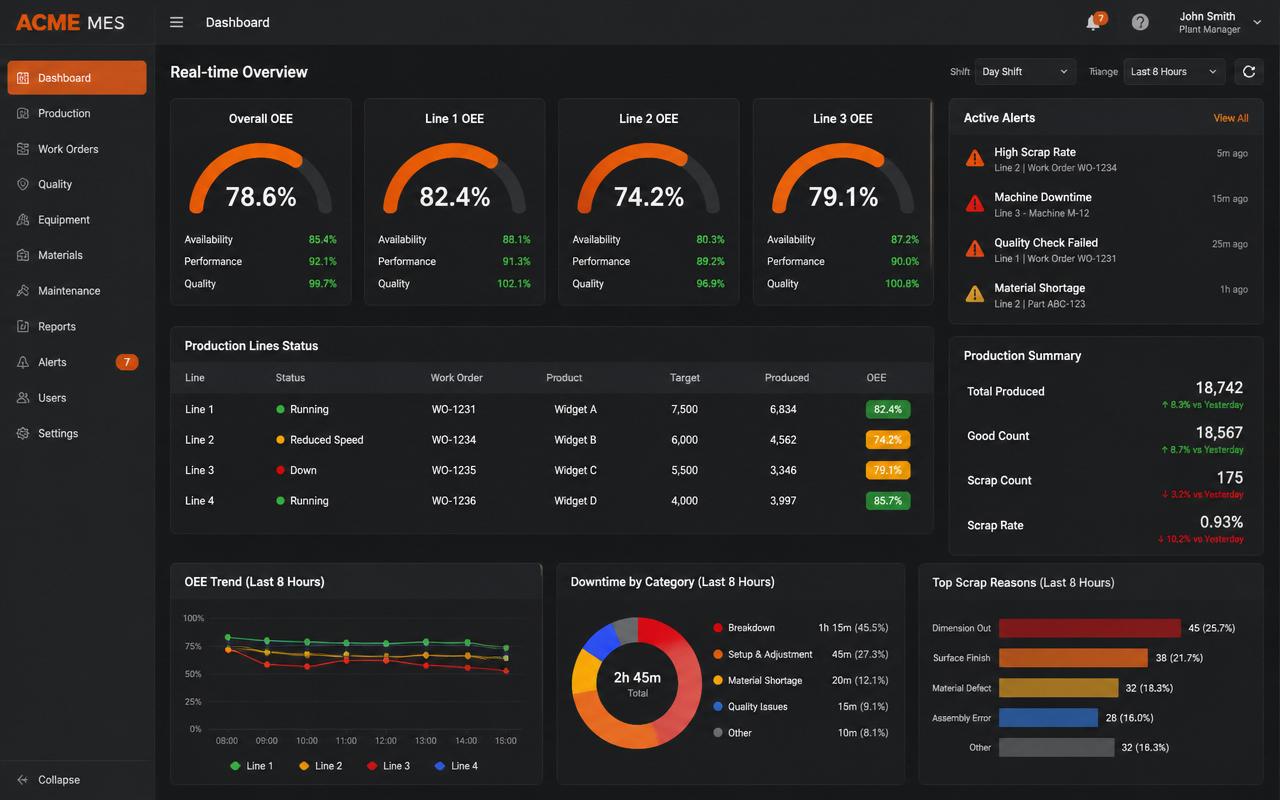Viewport: 1280px width, 800px height.
Task: Toggle Line 3 legend in OEE Trend
Action: click(388, 766)
